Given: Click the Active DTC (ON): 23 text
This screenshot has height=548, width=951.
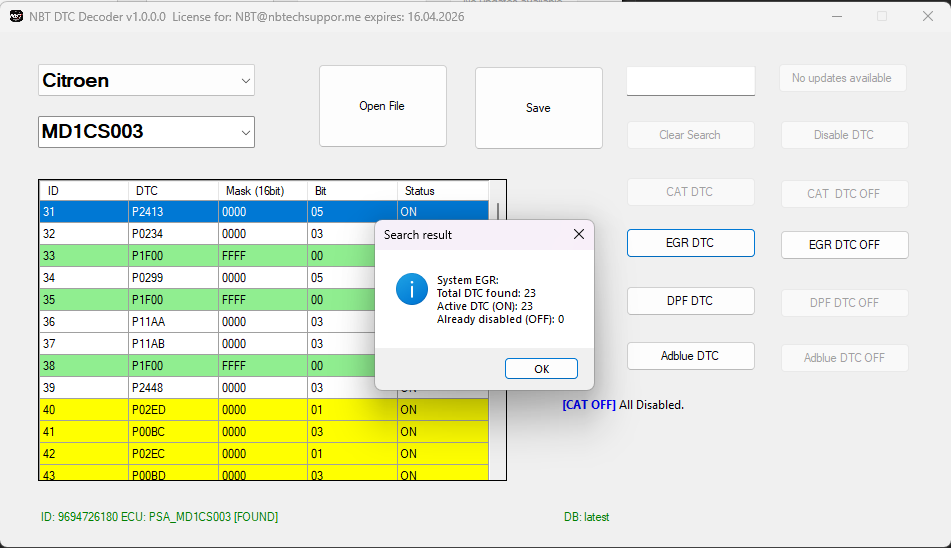Looking at the screenshot, I should tap(485, 306).
